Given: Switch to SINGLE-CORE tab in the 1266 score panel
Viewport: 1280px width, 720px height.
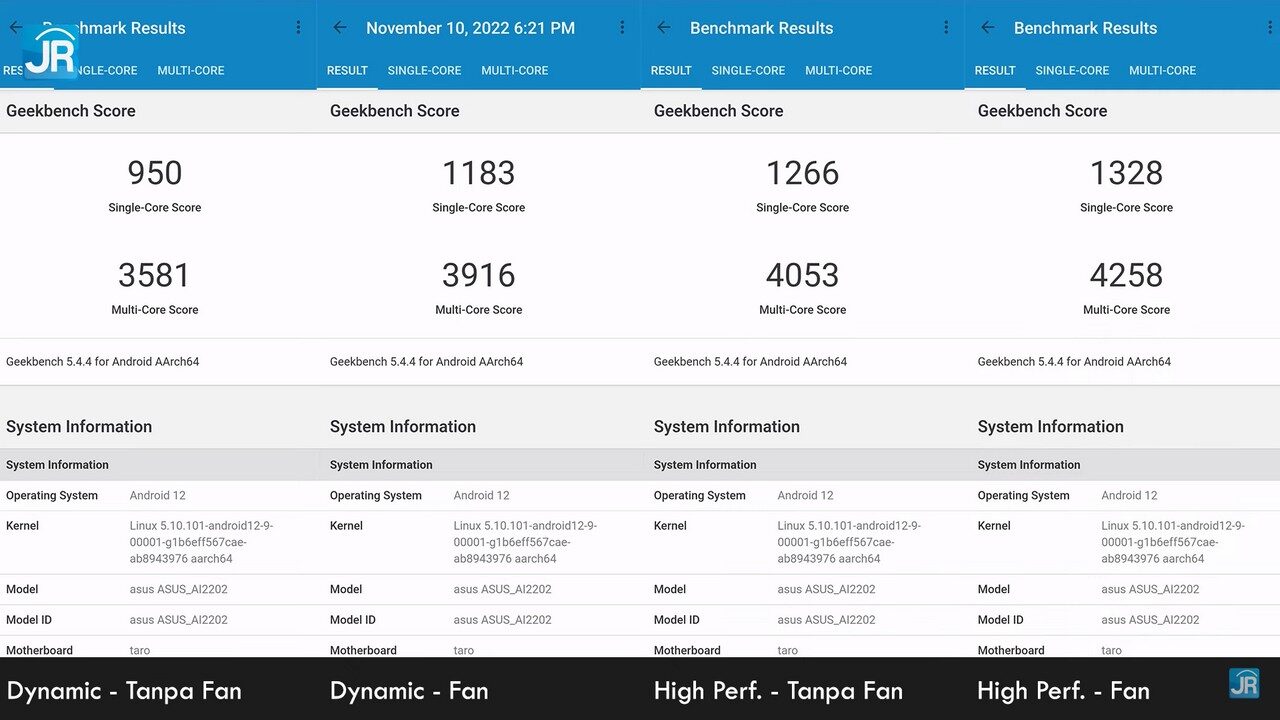Looking at the screenshot, I should point(748,70).
